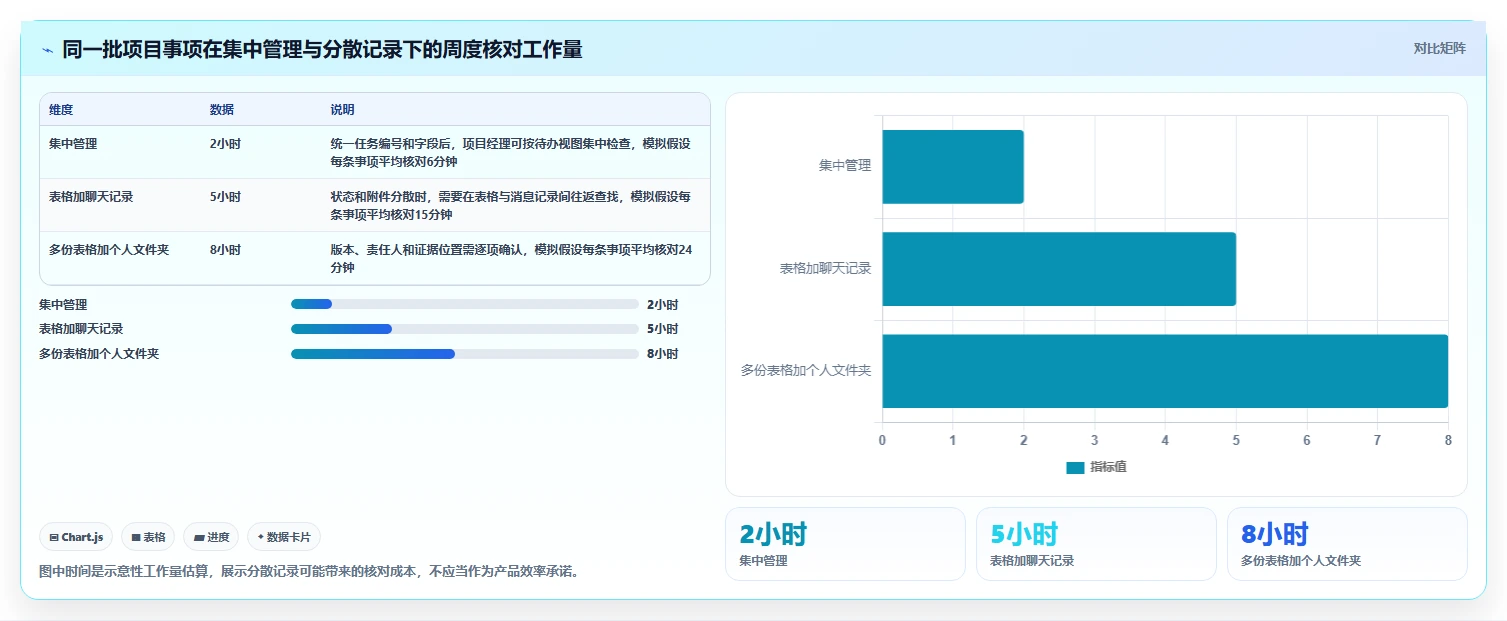Screen dimensions: 1507x621
Task: Click the 8小时 value beside the progress bar
Action: [x=663, y=354]
